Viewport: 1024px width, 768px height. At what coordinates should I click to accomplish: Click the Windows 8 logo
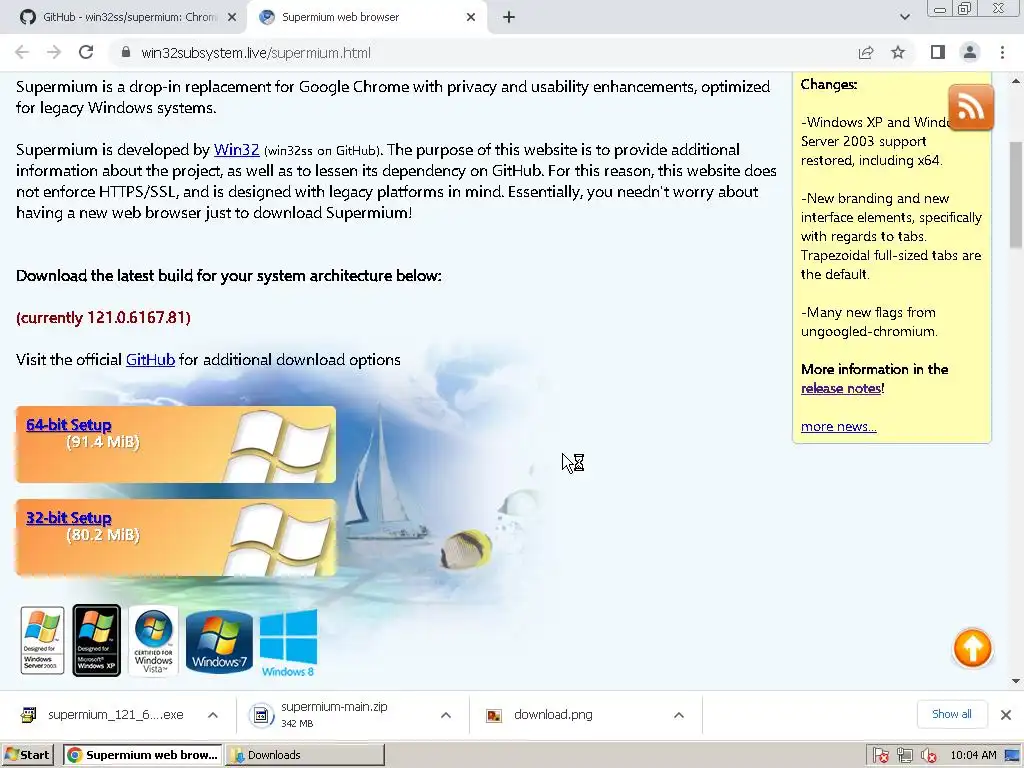(288, 643)
